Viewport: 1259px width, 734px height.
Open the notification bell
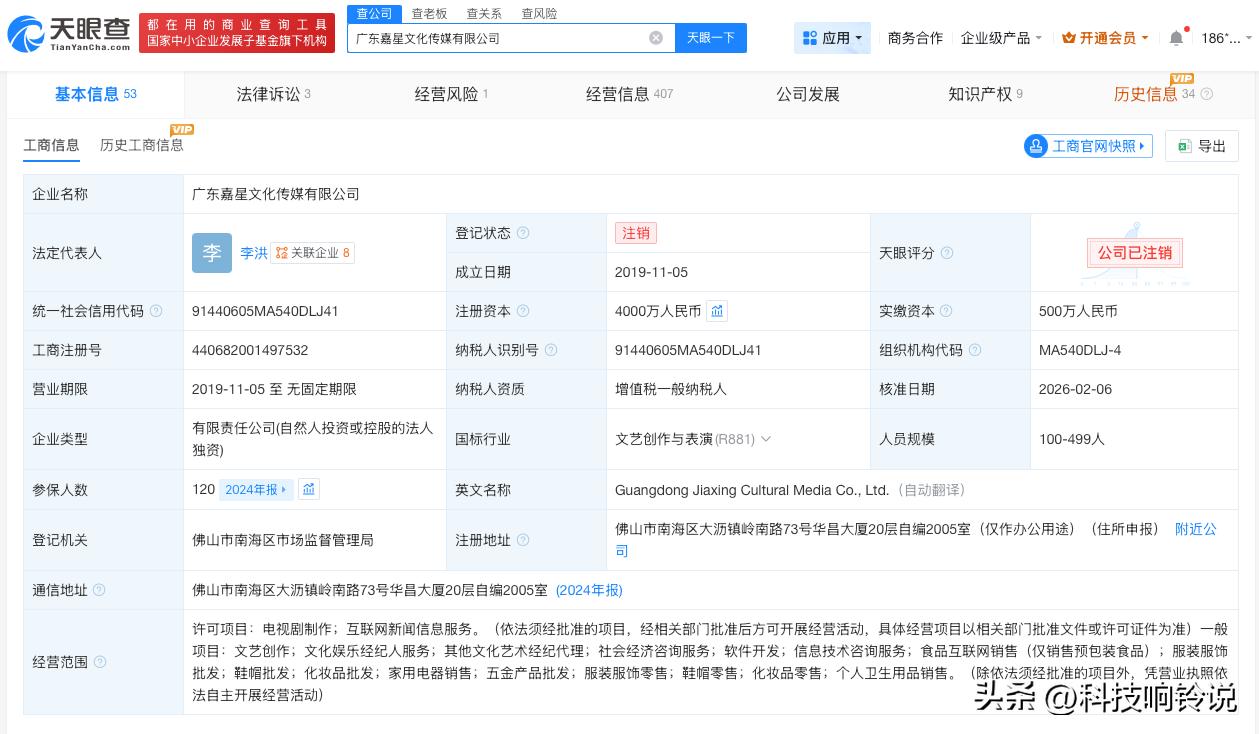coord(1176,38)
